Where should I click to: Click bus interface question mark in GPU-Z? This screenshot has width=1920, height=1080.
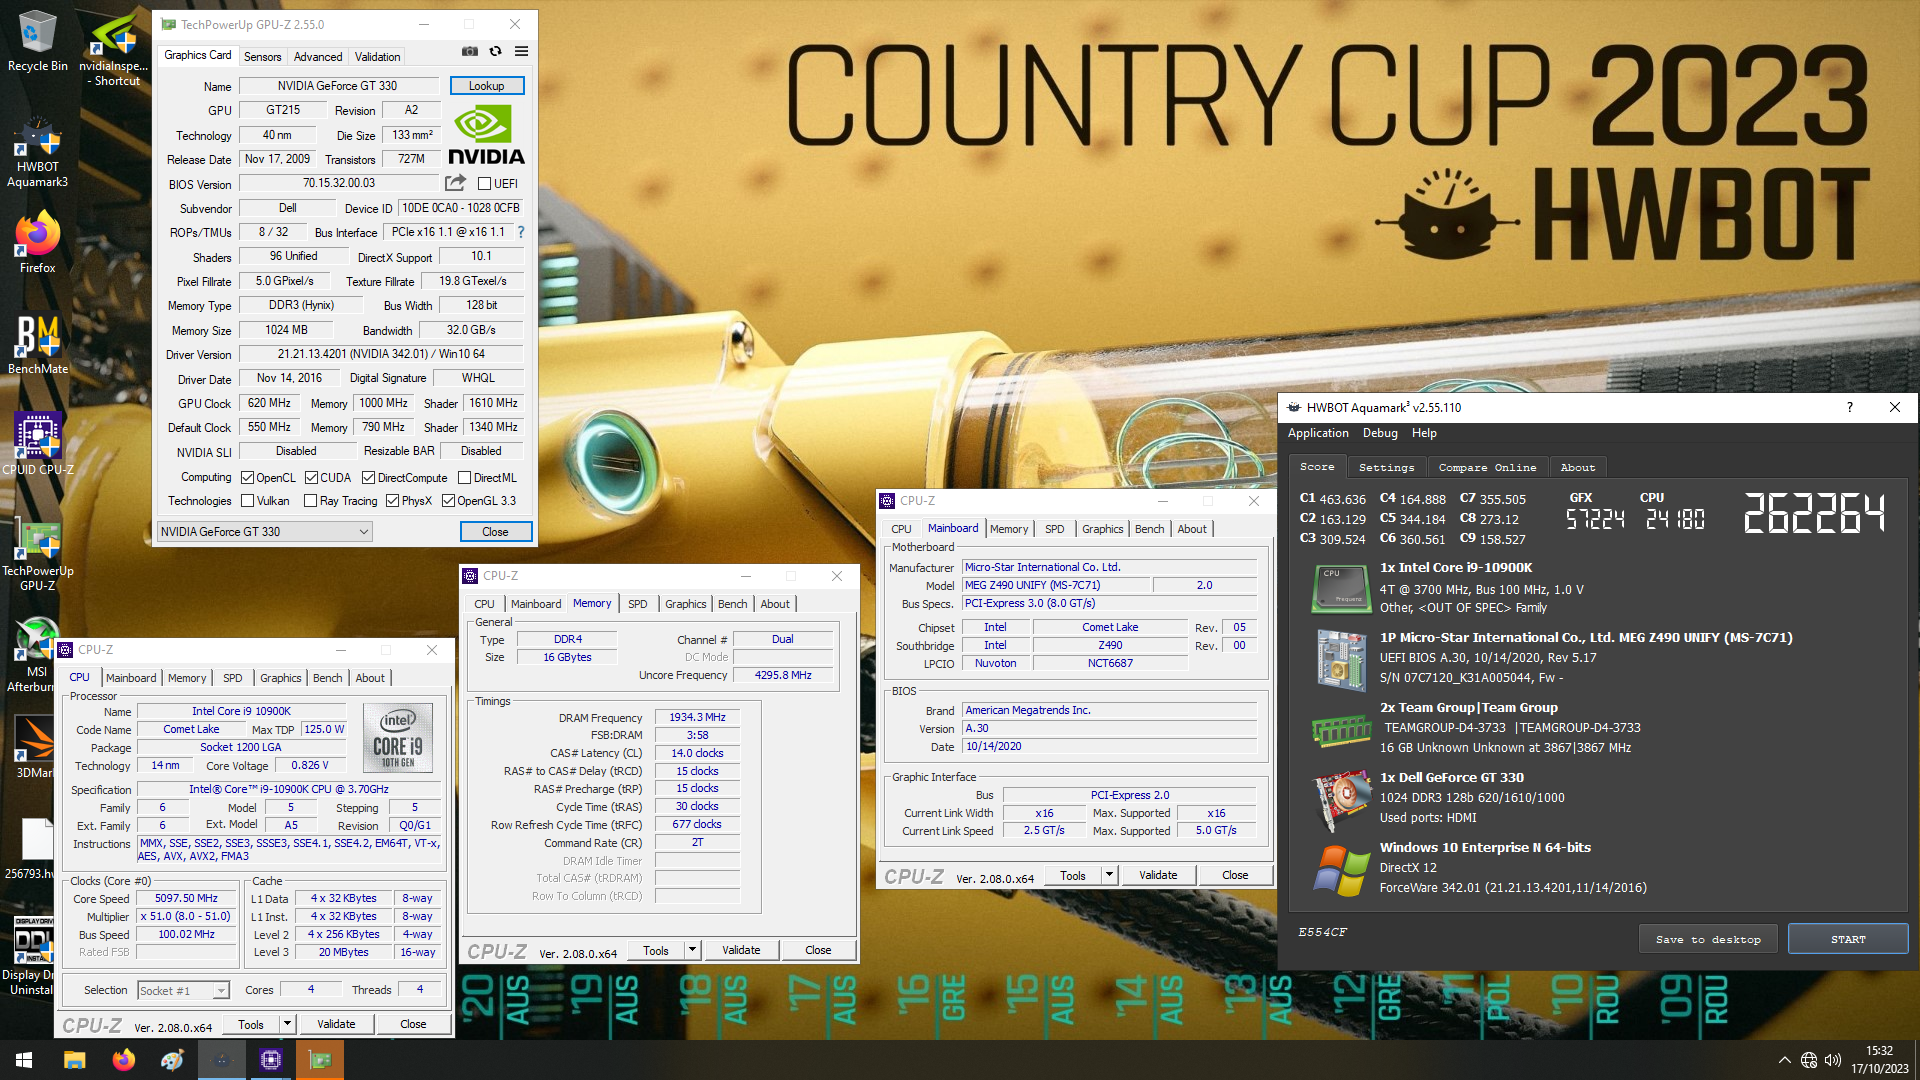tap(520, 232)
